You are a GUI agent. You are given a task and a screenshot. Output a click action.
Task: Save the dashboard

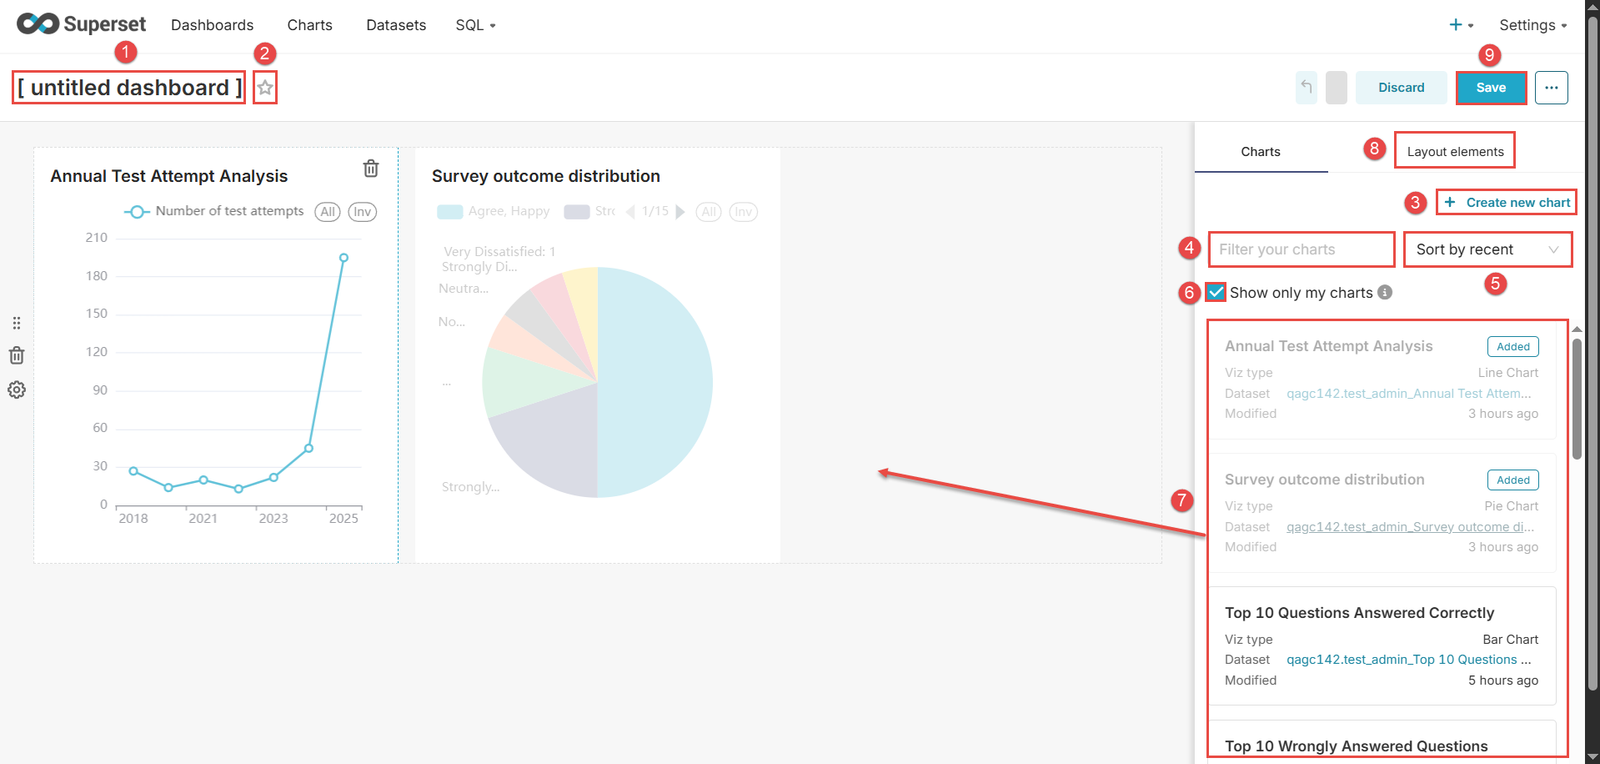pos(1490,88)
